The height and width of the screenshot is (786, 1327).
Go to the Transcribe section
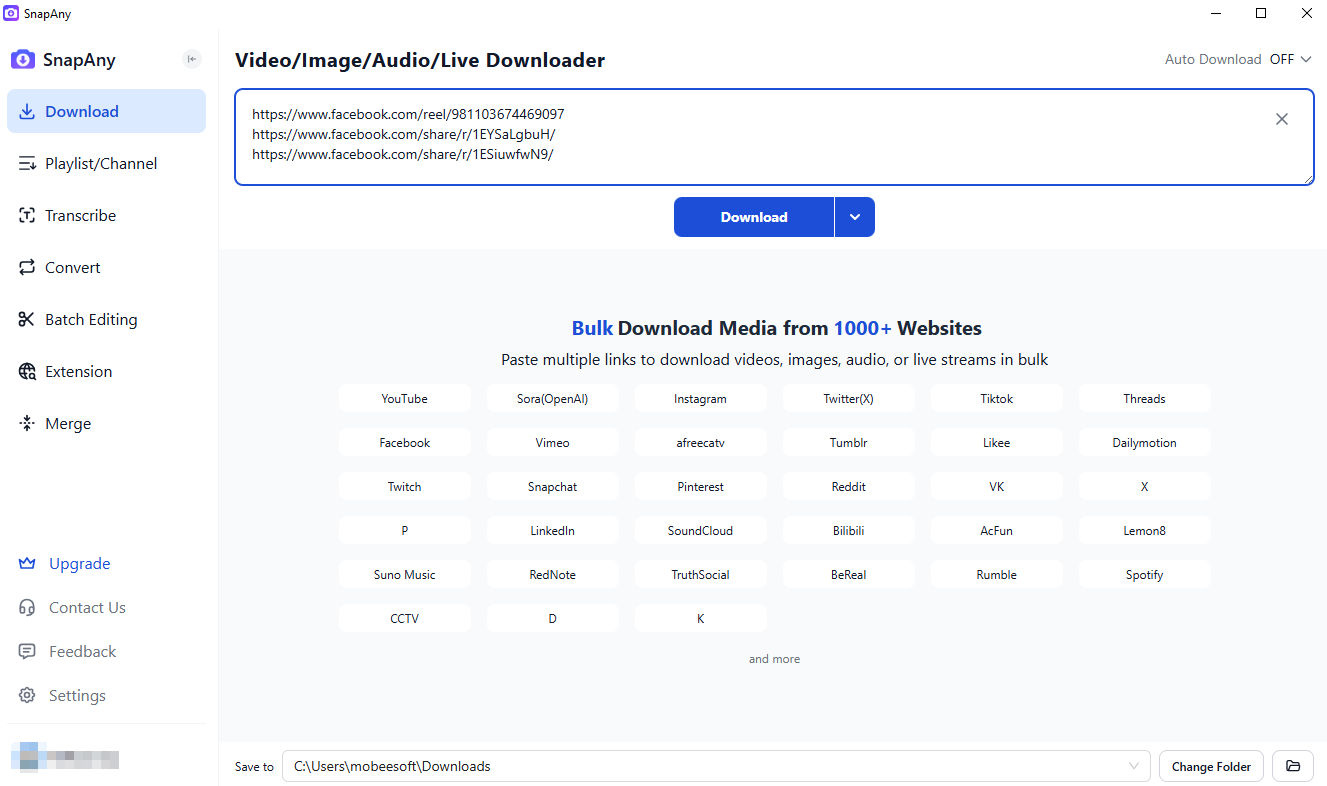click(x=106, y=216)
